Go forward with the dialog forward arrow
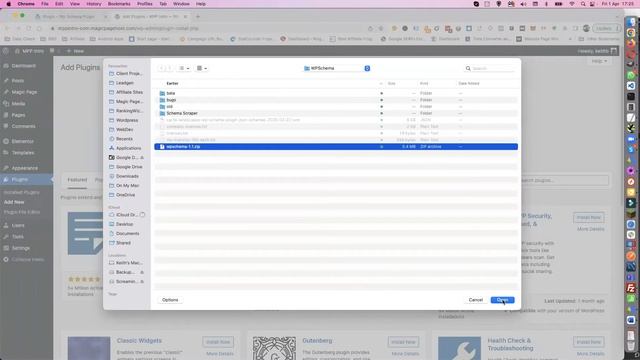The height and width of the screenshot is (360, 640). 169,68
